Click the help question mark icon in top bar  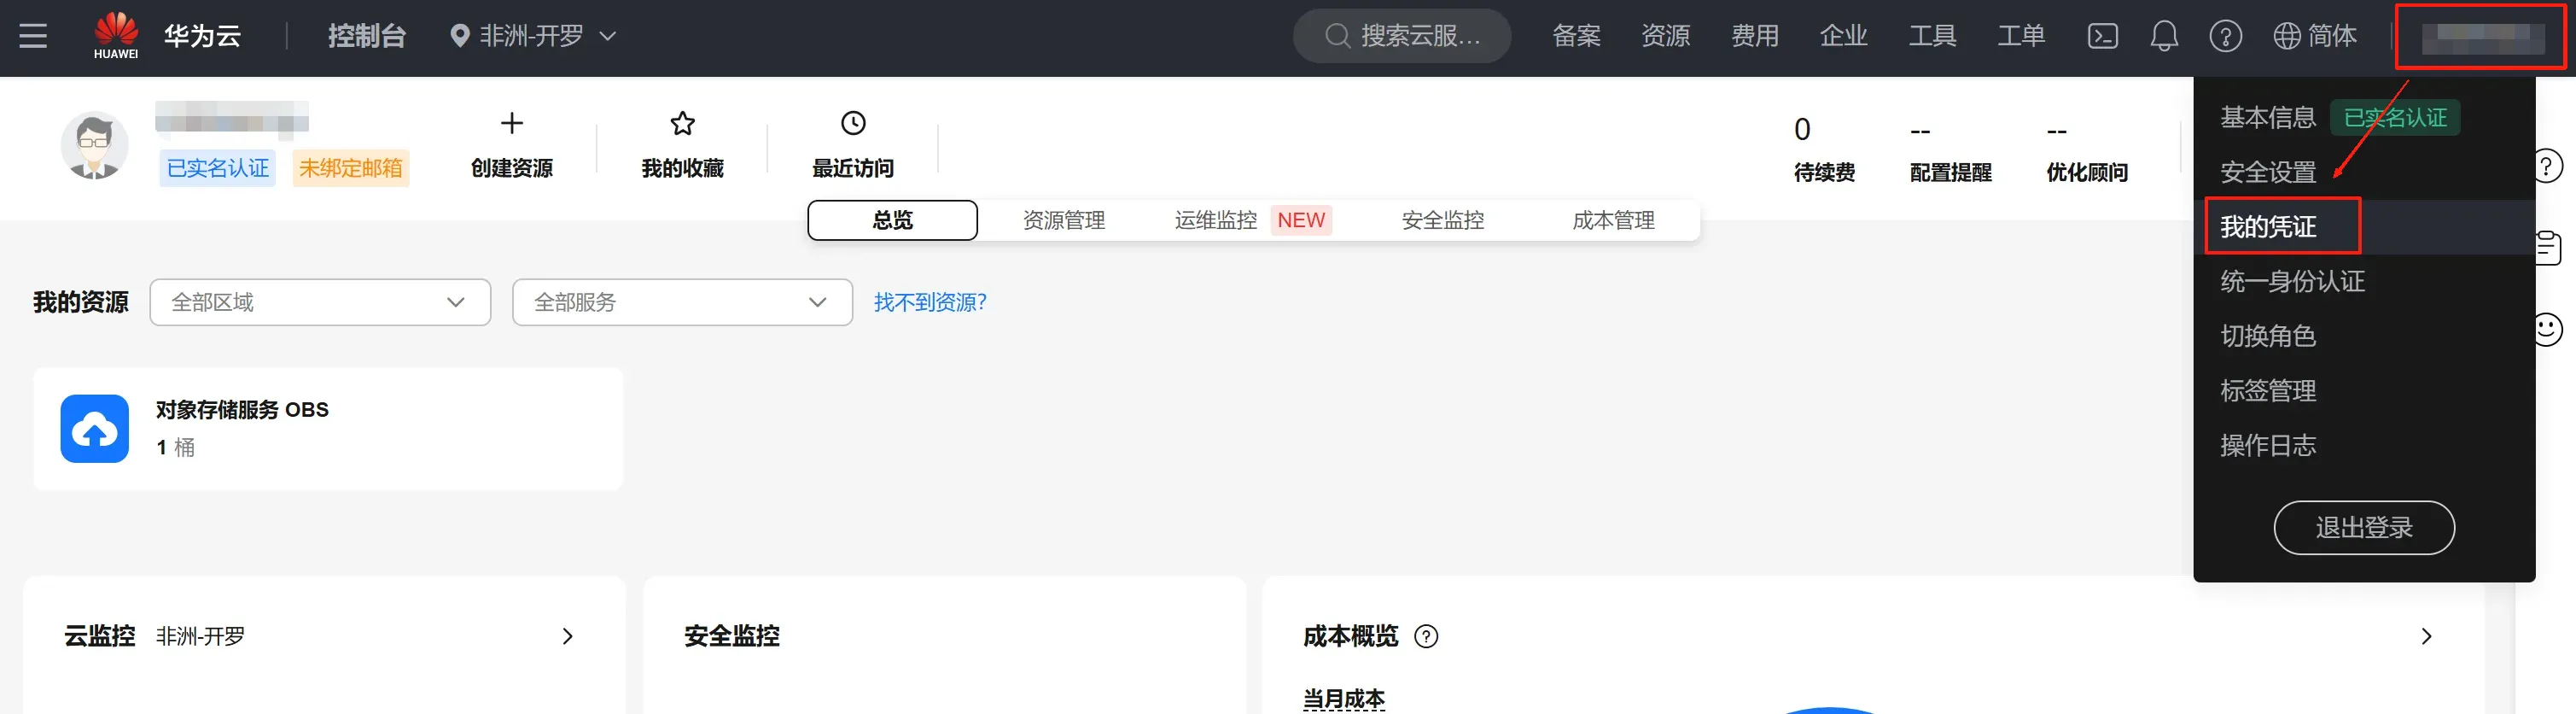pos(2225,36)
